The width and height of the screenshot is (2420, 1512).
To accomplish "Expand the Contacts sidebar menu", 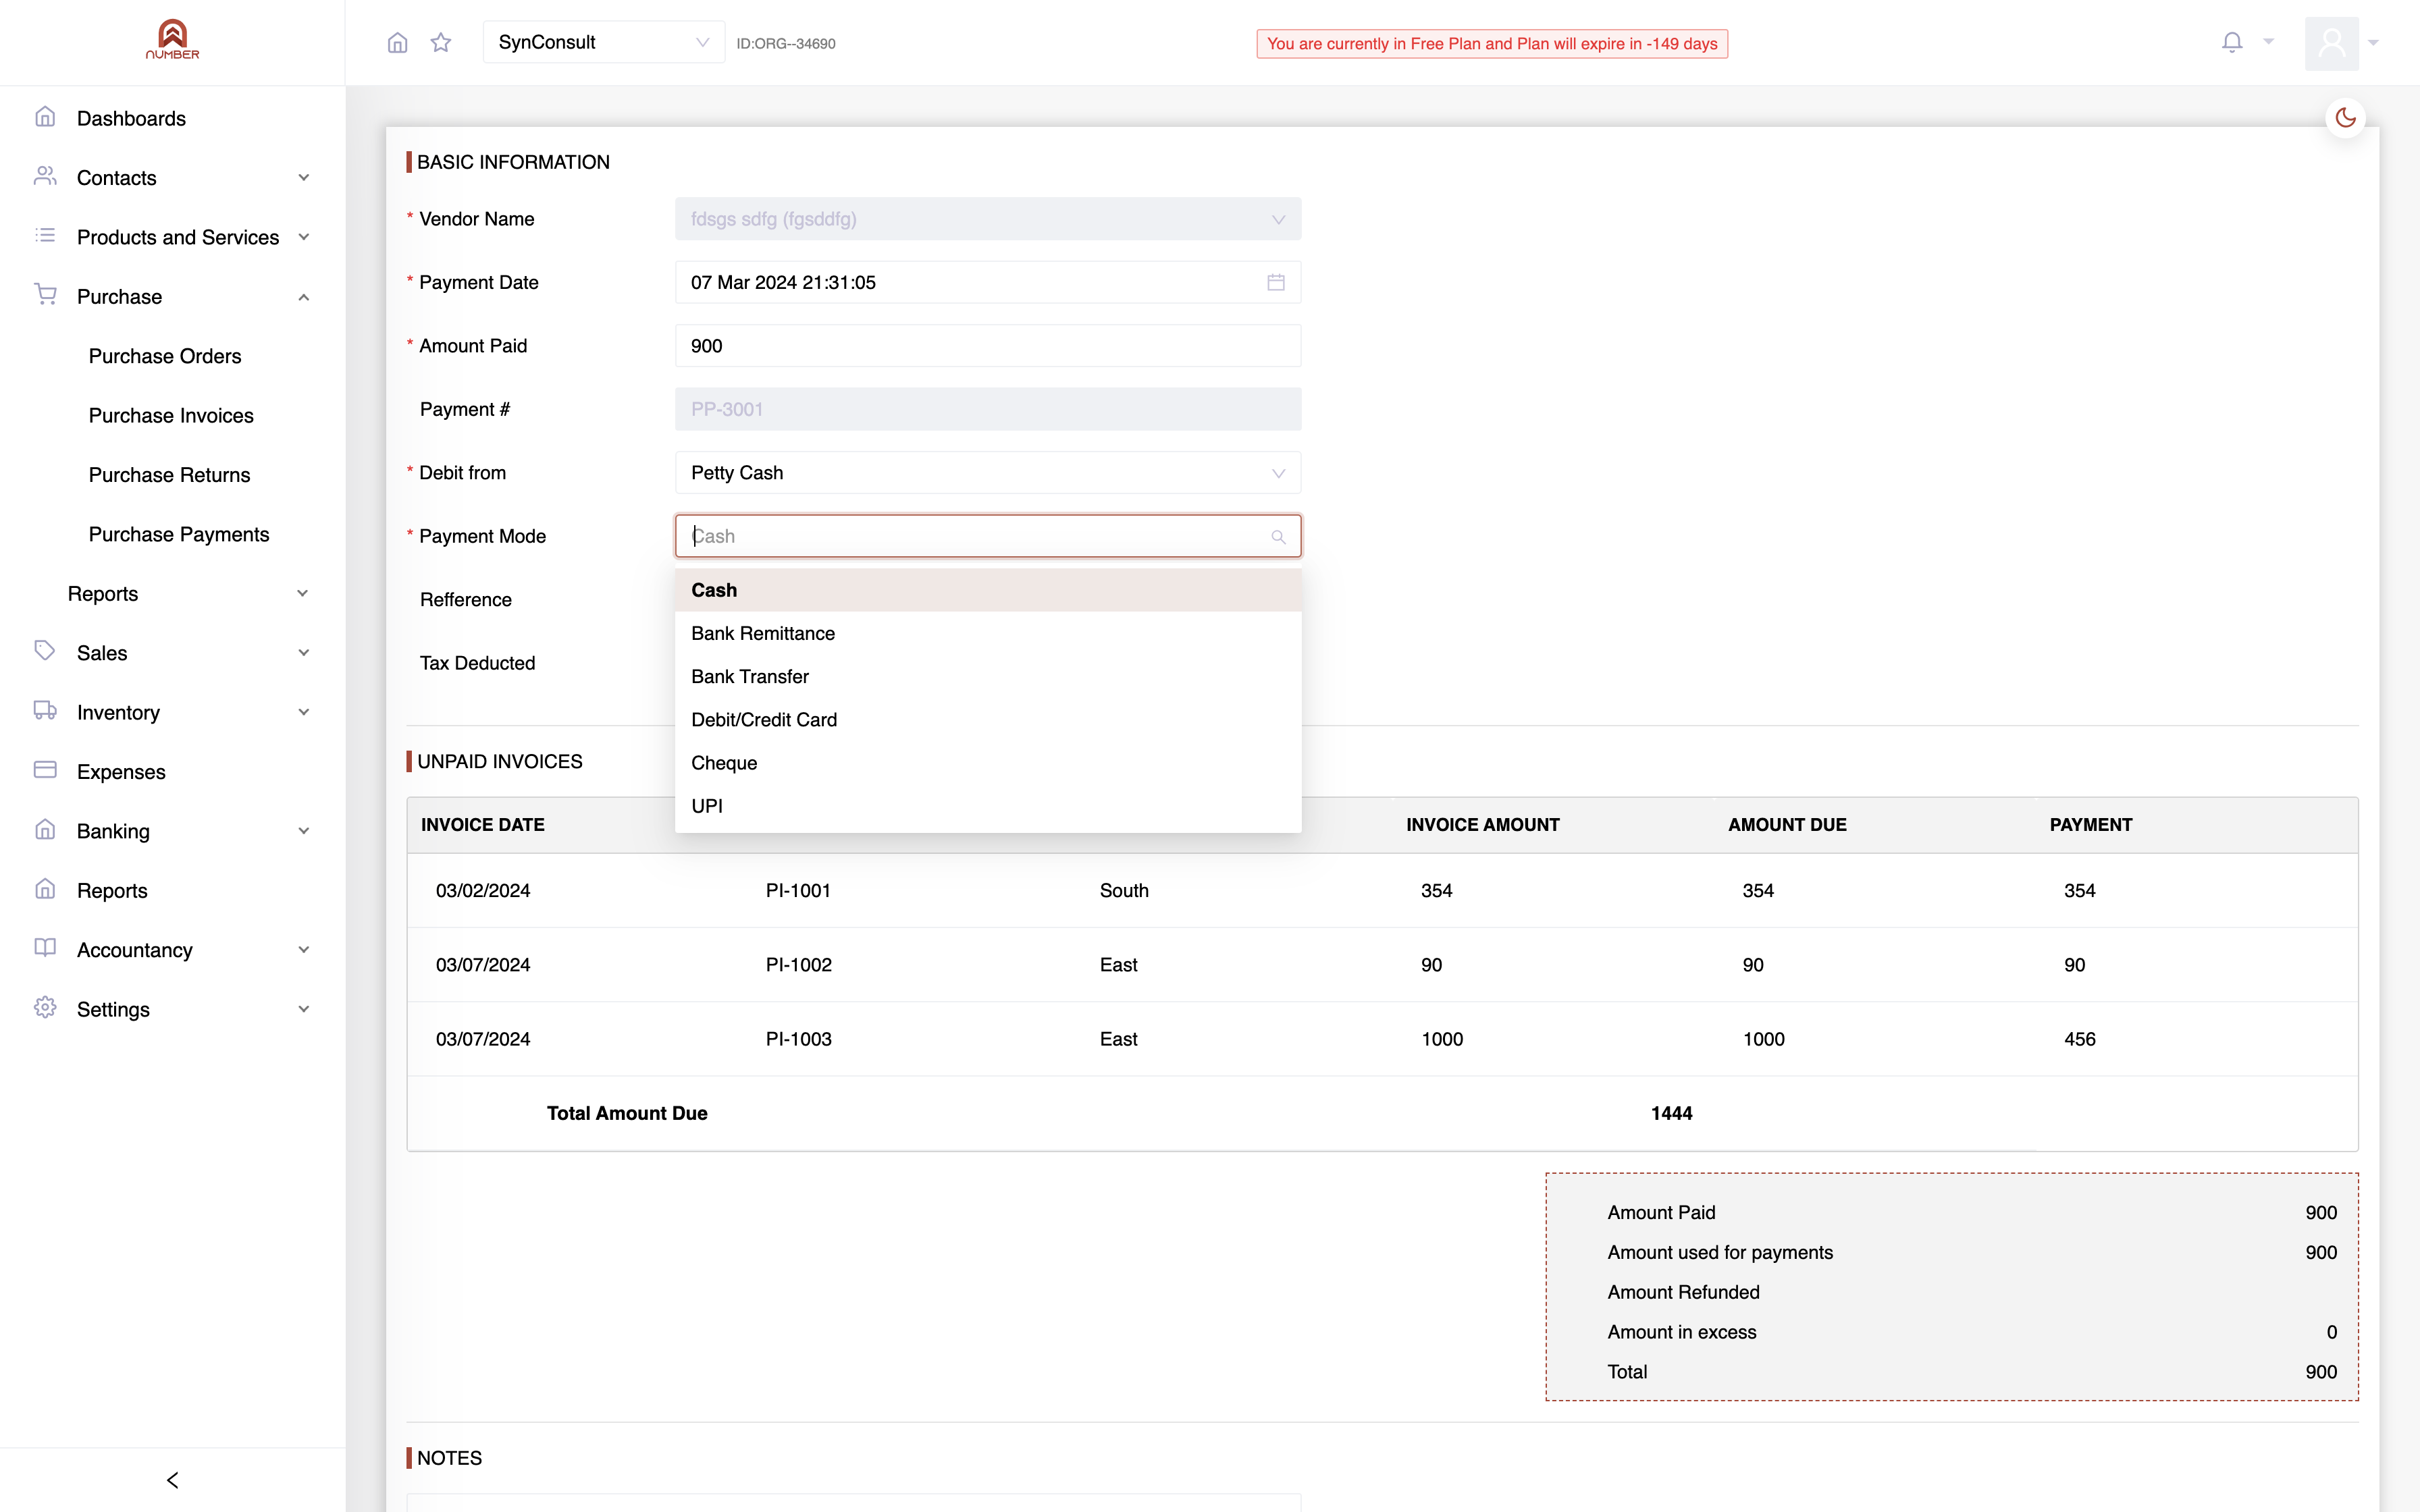I will (172, 178).
